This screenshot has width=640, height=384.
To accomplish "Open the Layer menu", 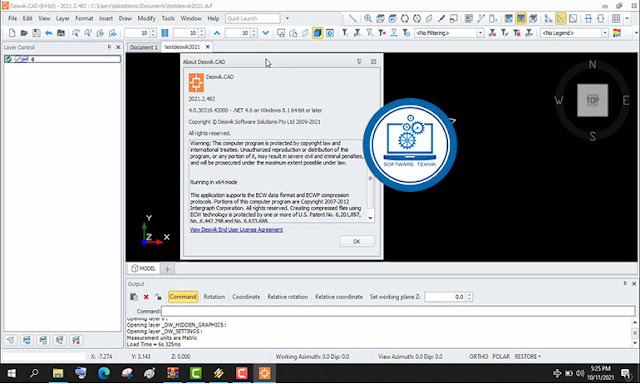I will 62,18.
